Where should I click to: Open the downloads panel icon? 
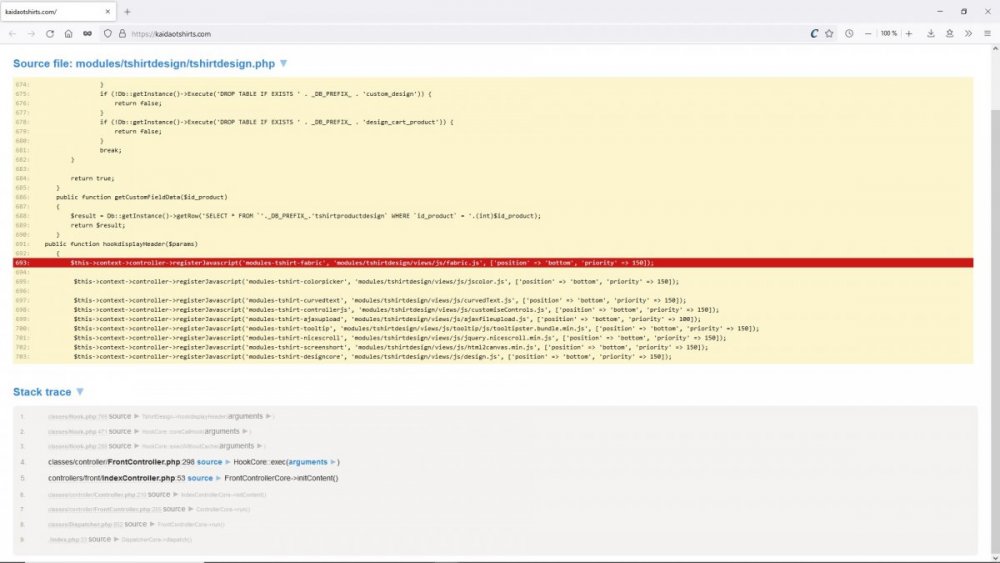coord(930,33)
